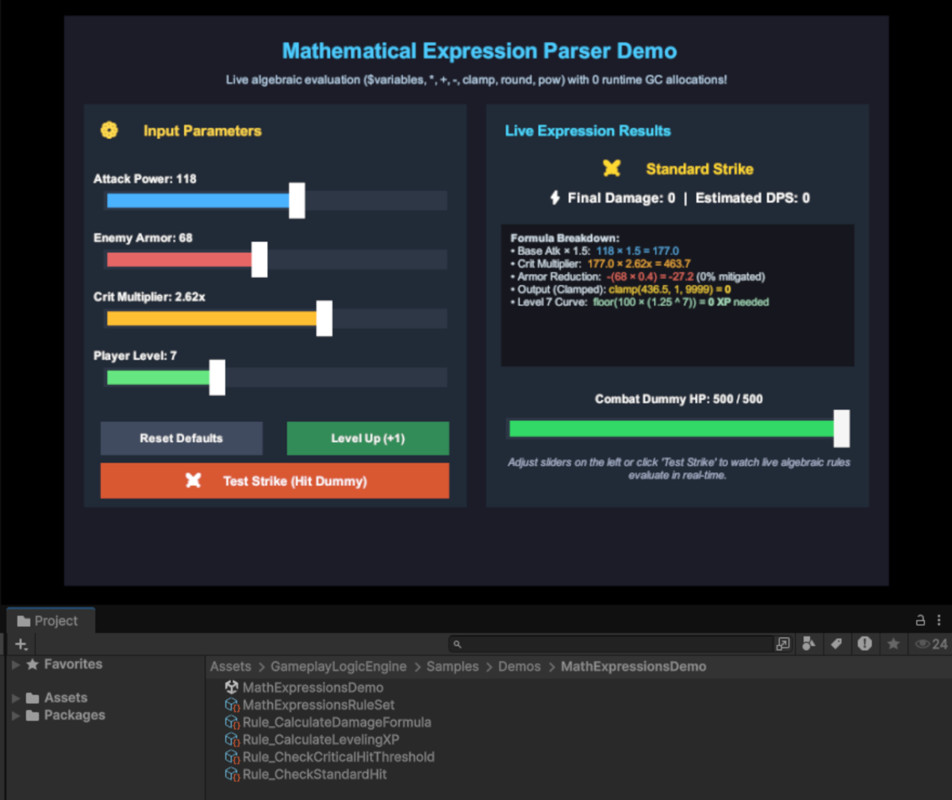Image resolution: width=952 pixels, height=800 pixels.
Task: Switch to the Project tab
Action: coord(50,620)
